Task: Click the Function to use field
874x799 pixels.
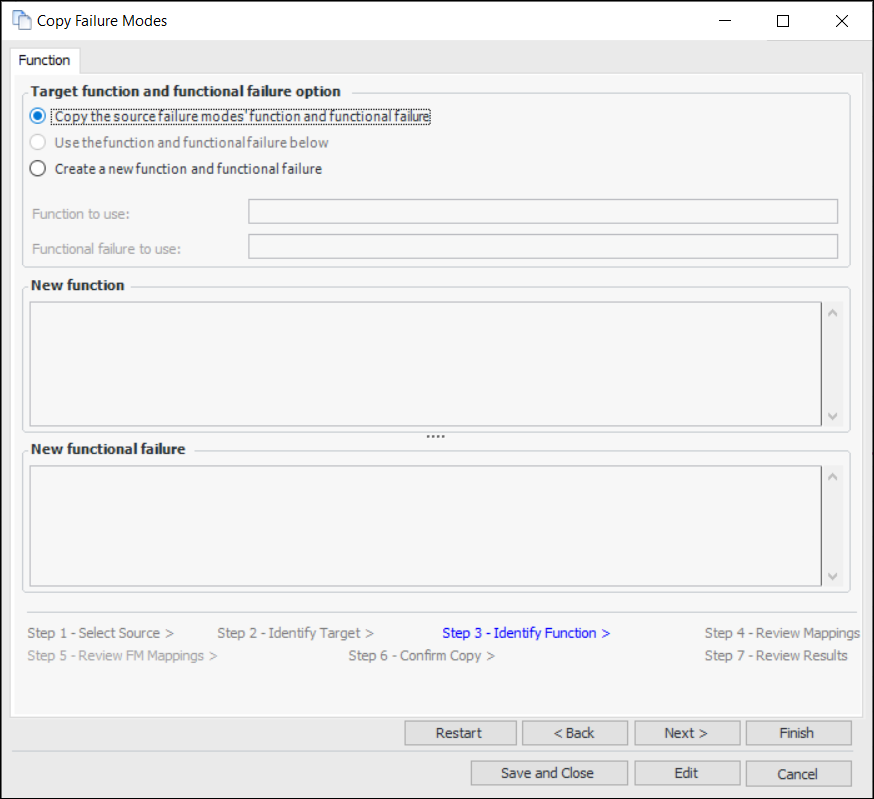Action: 543,211
